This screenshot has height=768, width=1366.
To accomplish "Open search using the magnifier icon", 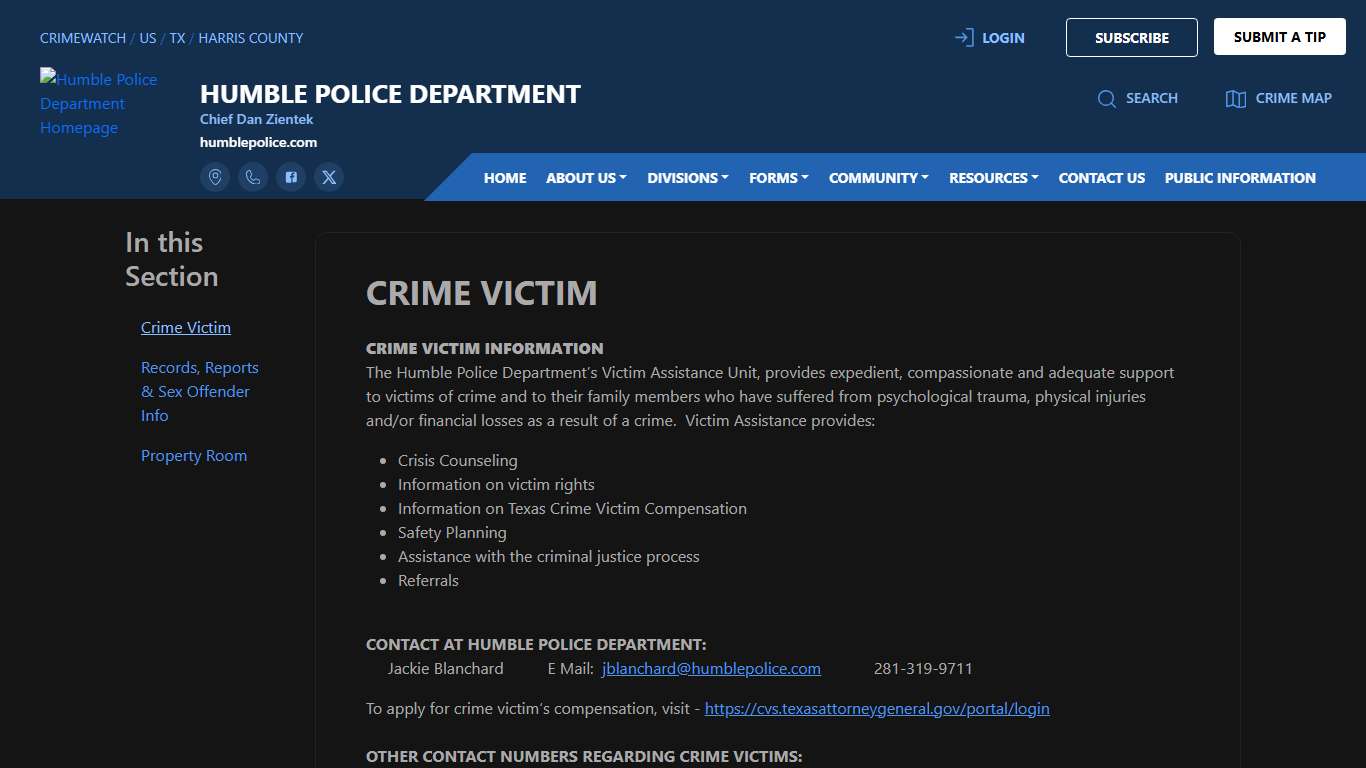I will (1107, 98).
